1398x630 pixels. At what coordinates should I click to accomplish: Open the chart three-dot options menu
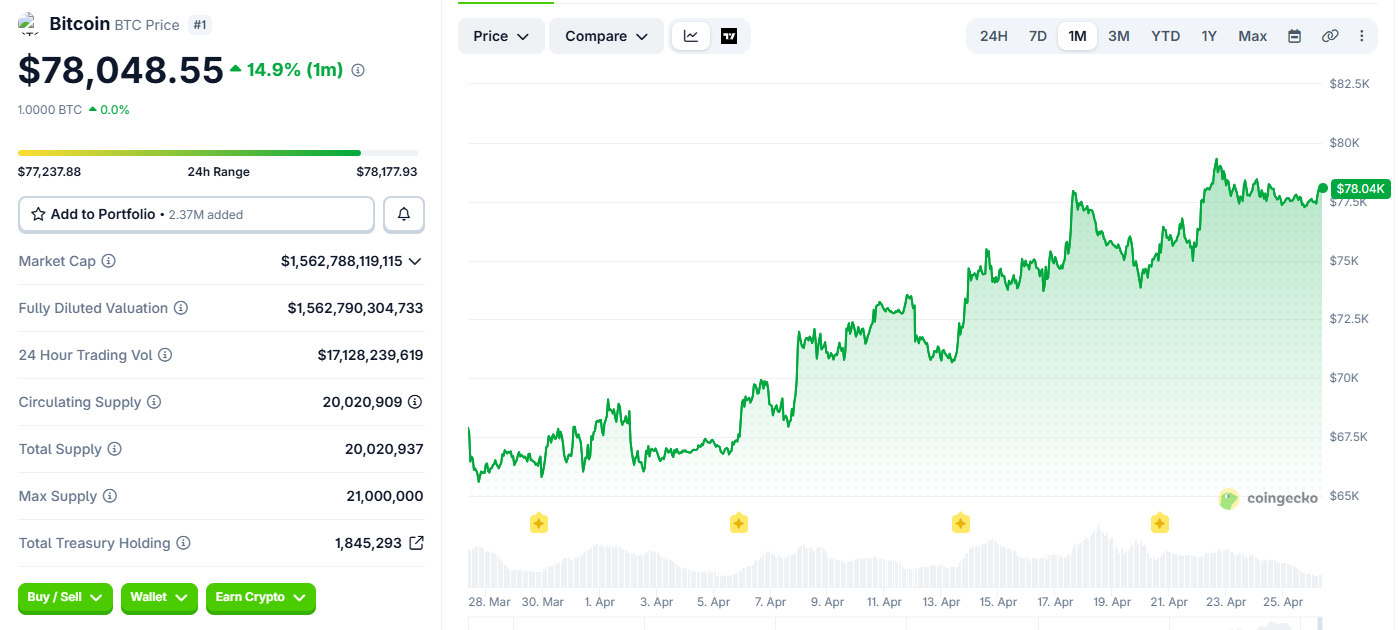click(1361, 36)
